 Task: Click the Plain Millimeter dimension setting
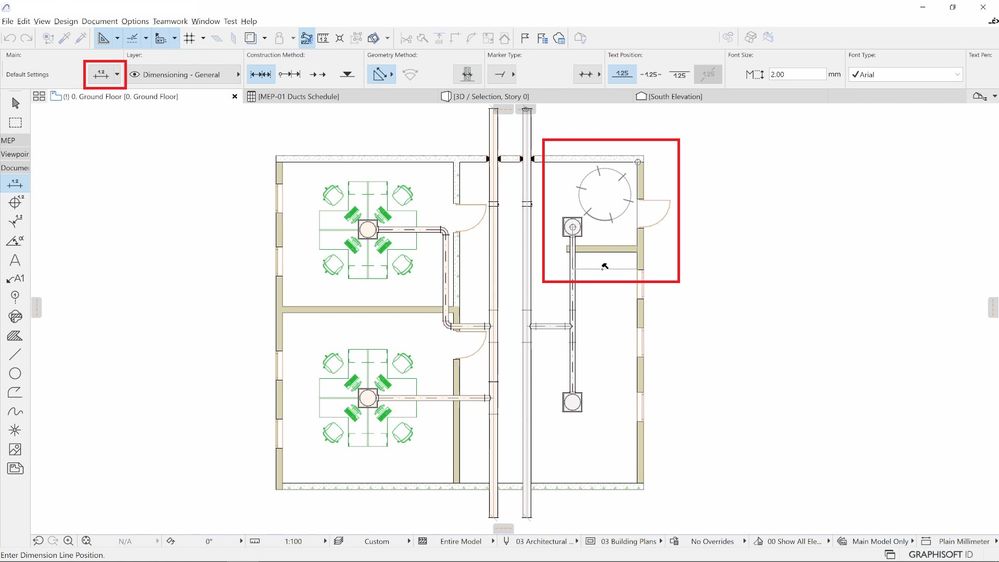[x=963, y=541]
